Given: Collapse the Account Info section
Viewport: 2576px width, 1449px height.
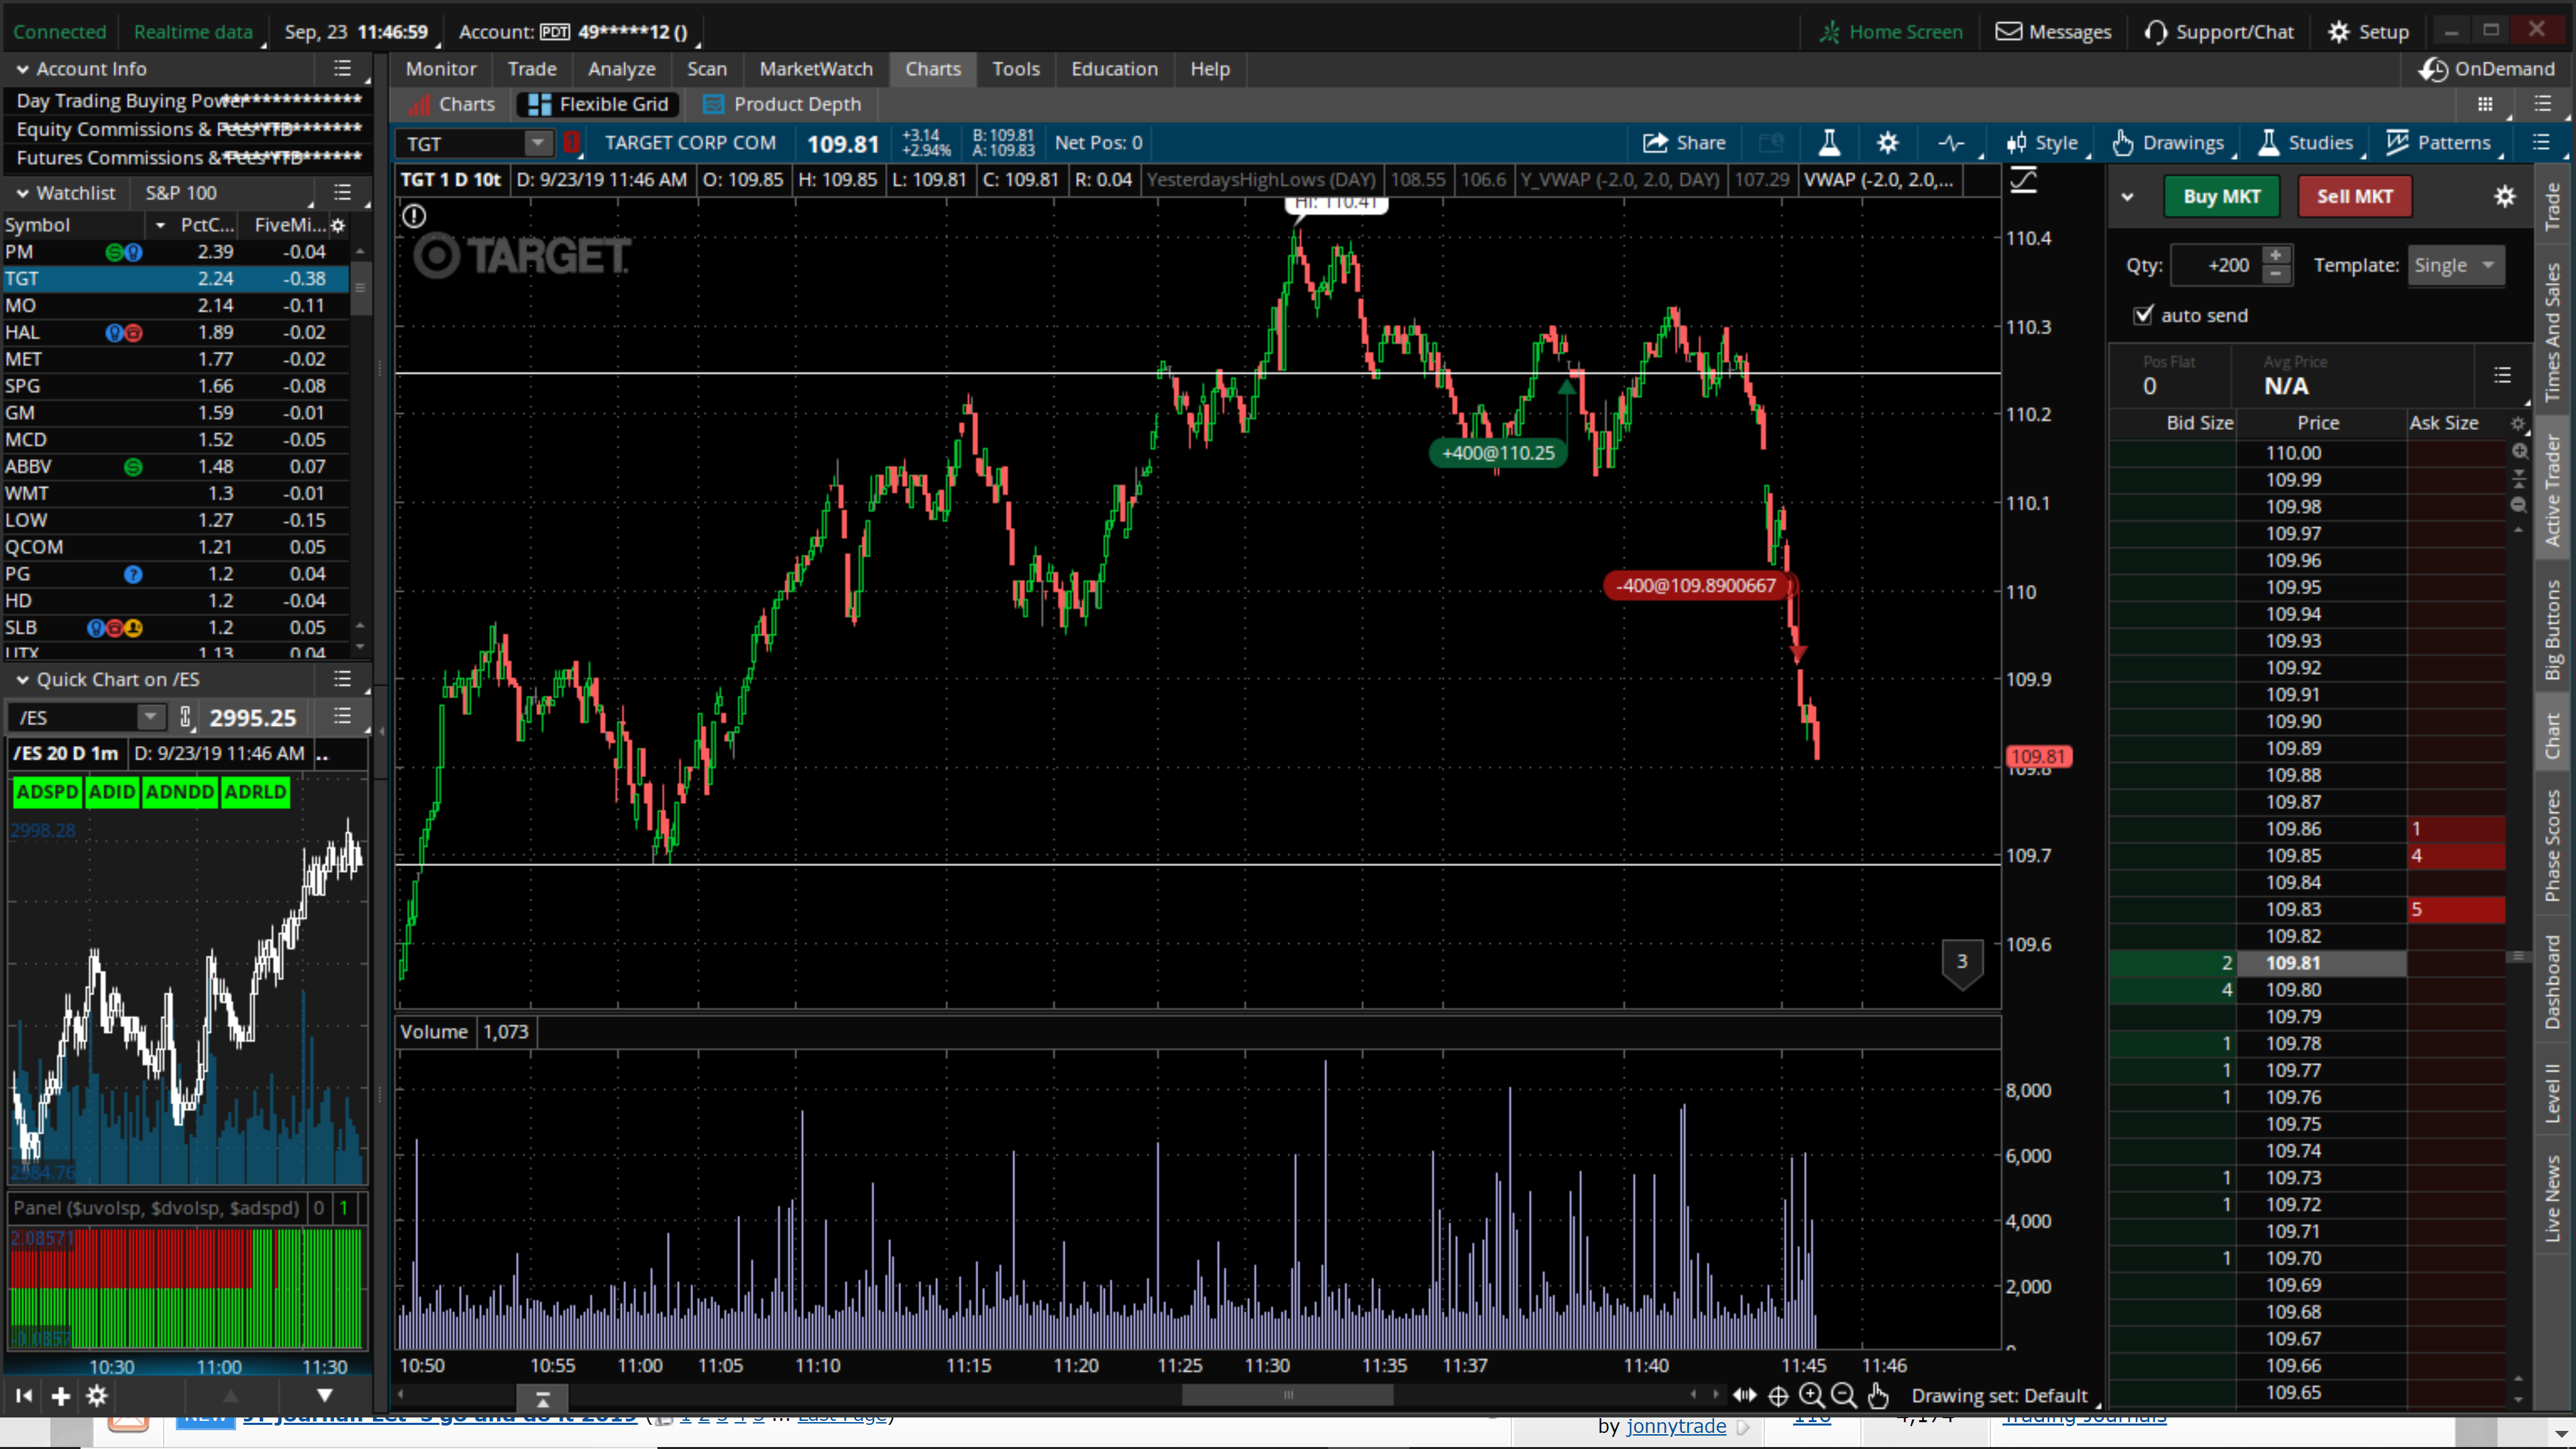Looking at the screenshot, I should pyautogui.click(x=22, y=69).
